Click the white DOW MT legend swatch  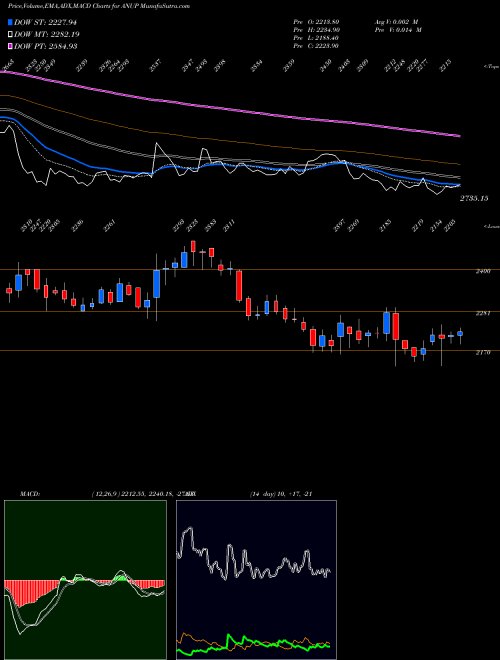click(x=10, y=35)
